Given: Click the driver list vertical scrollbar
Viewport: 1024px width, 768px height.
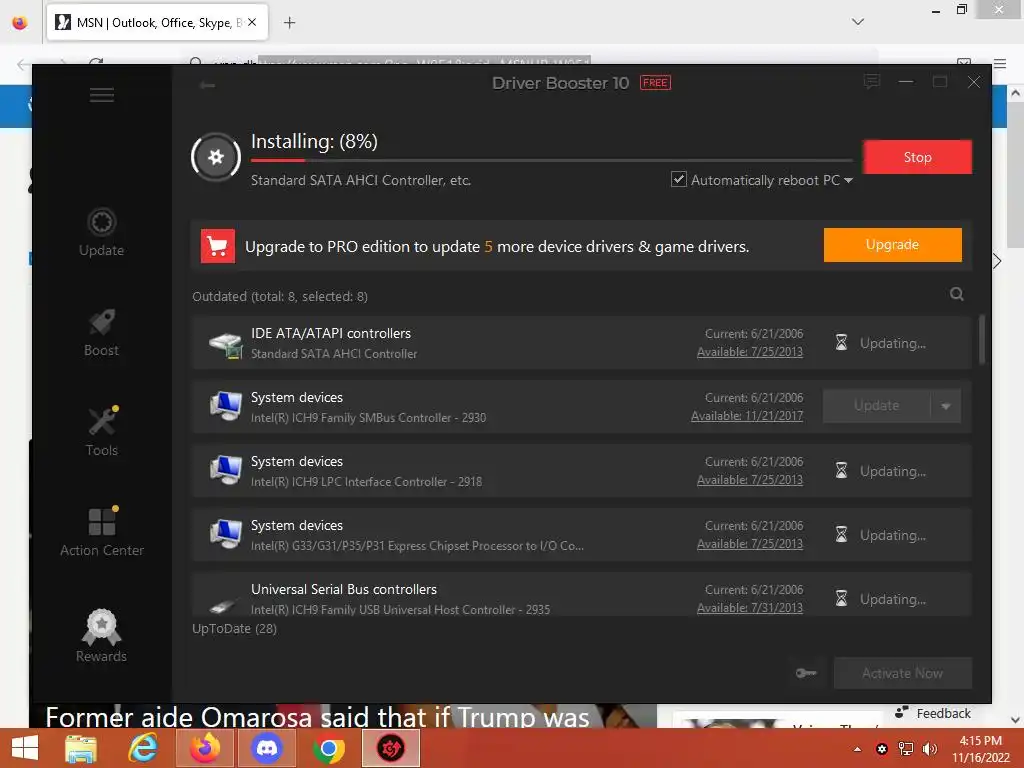Looking at the screenshot, I should click(982, 340).
